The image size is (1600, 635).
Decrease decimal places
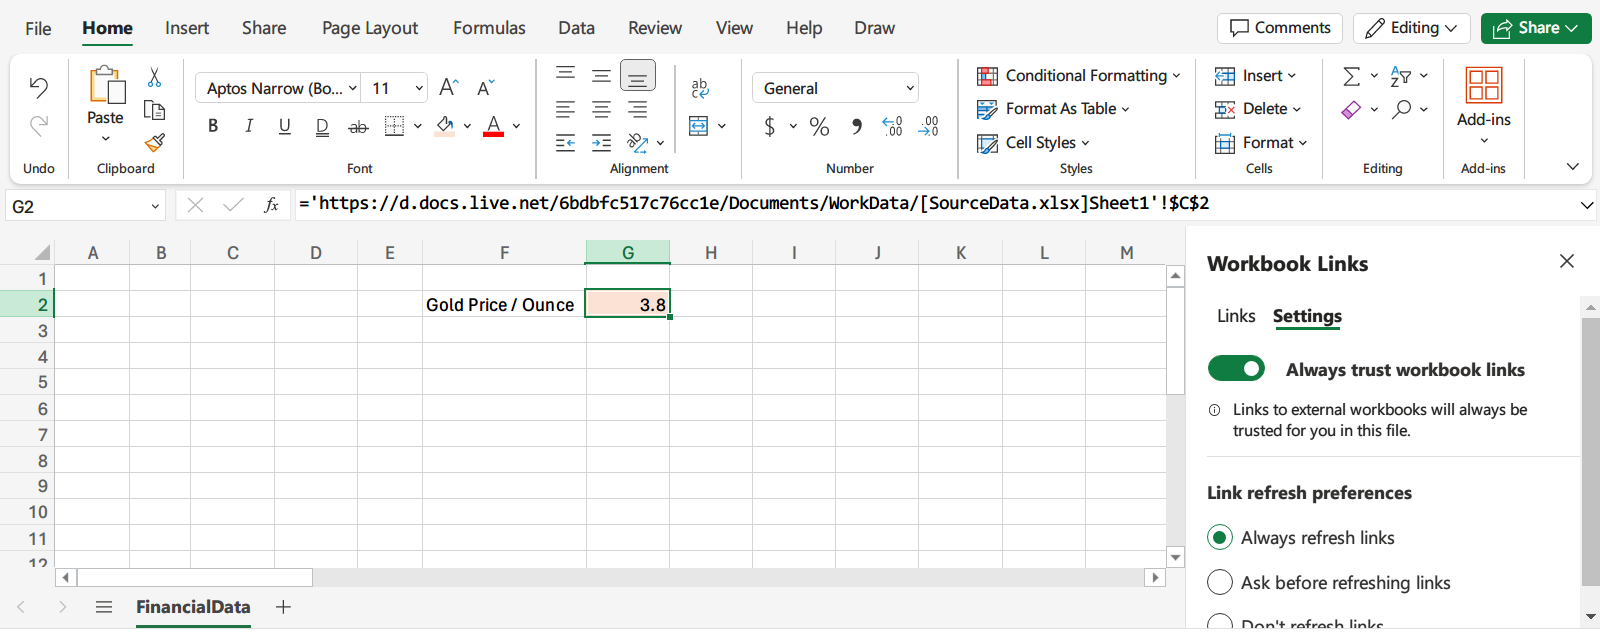(929, 126)
